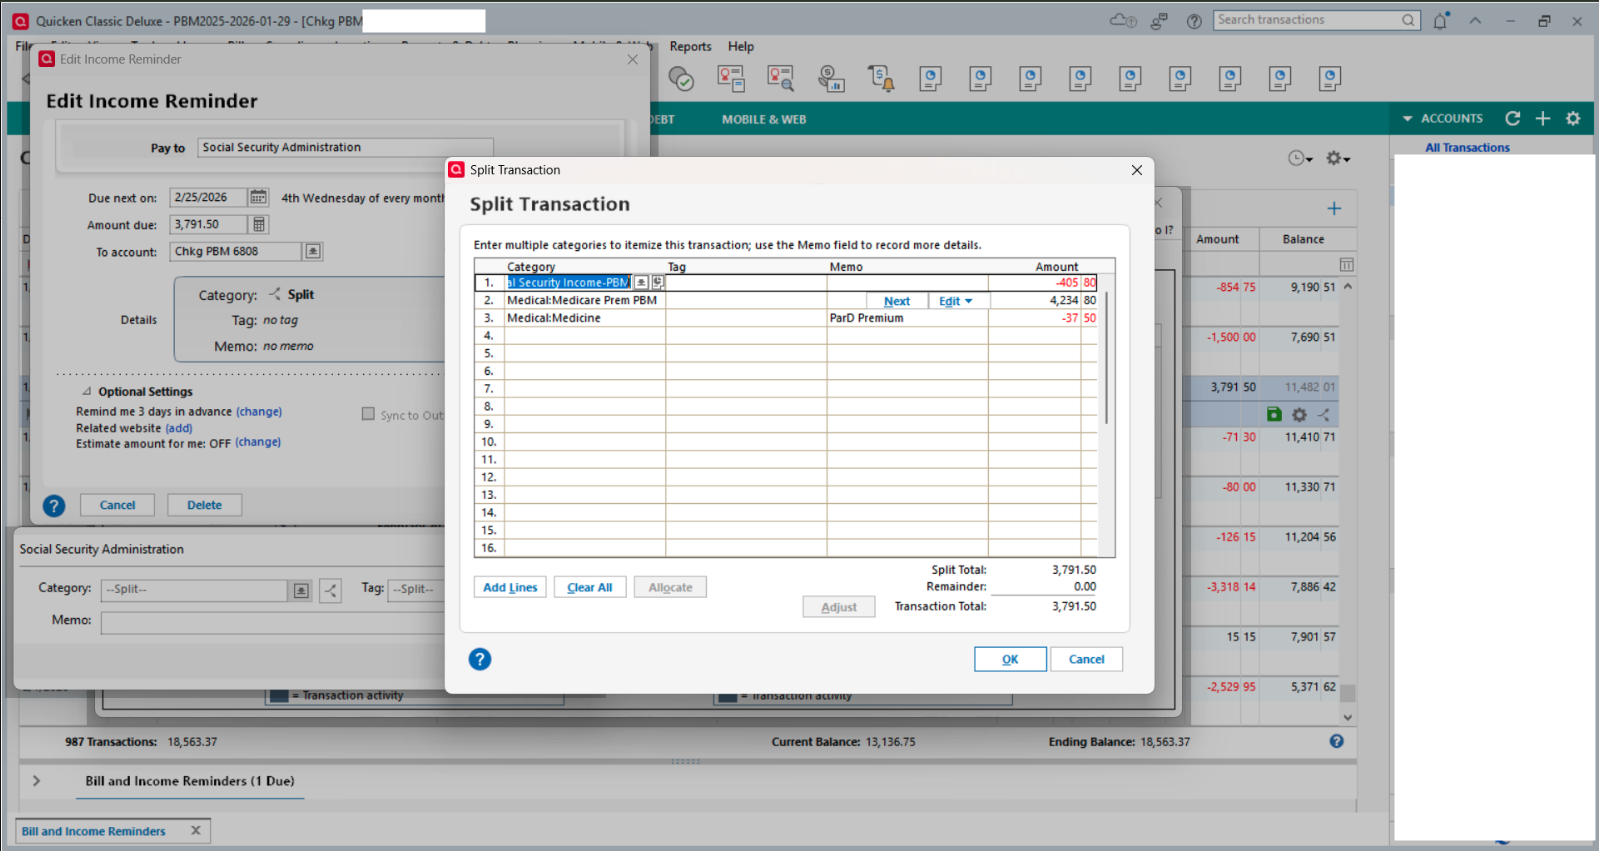The image size is (1599, 851).
Task: Open the calendar picker beside Due next on
Action: point(258,197)
